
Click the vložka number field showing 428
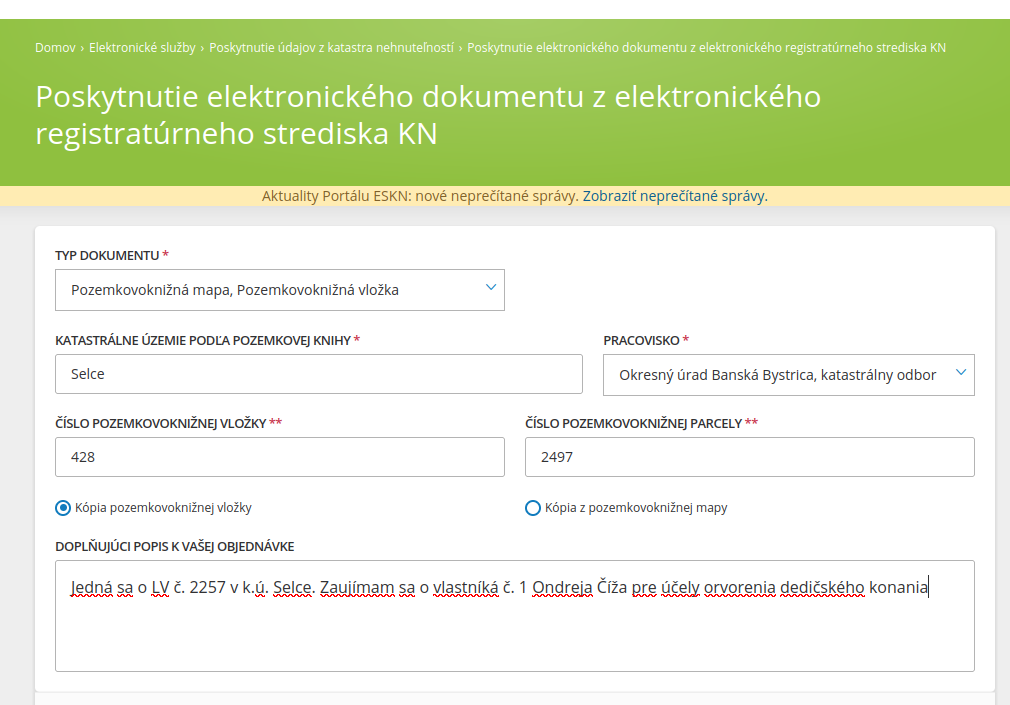coord(280,457)
